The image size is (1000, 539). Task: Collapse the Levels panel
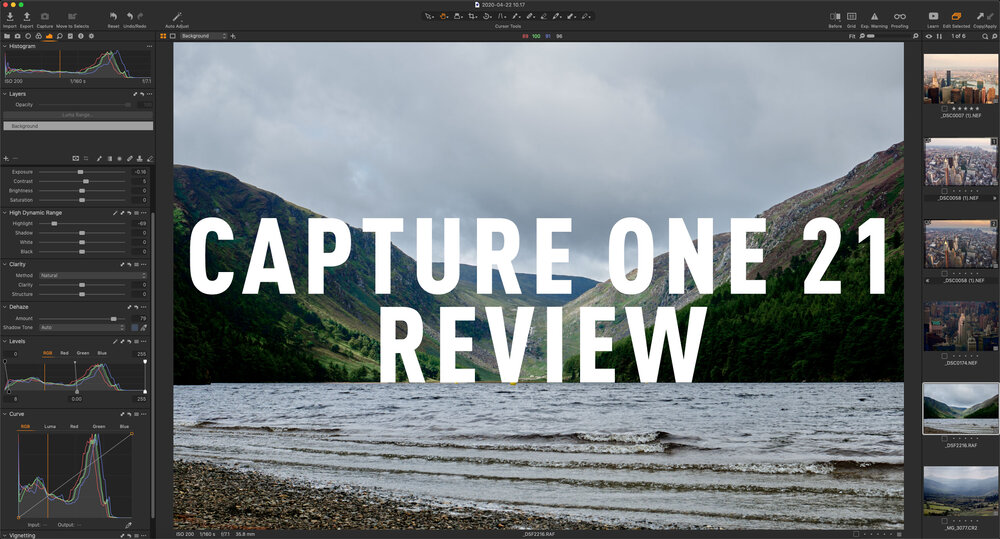click(4, 341)
